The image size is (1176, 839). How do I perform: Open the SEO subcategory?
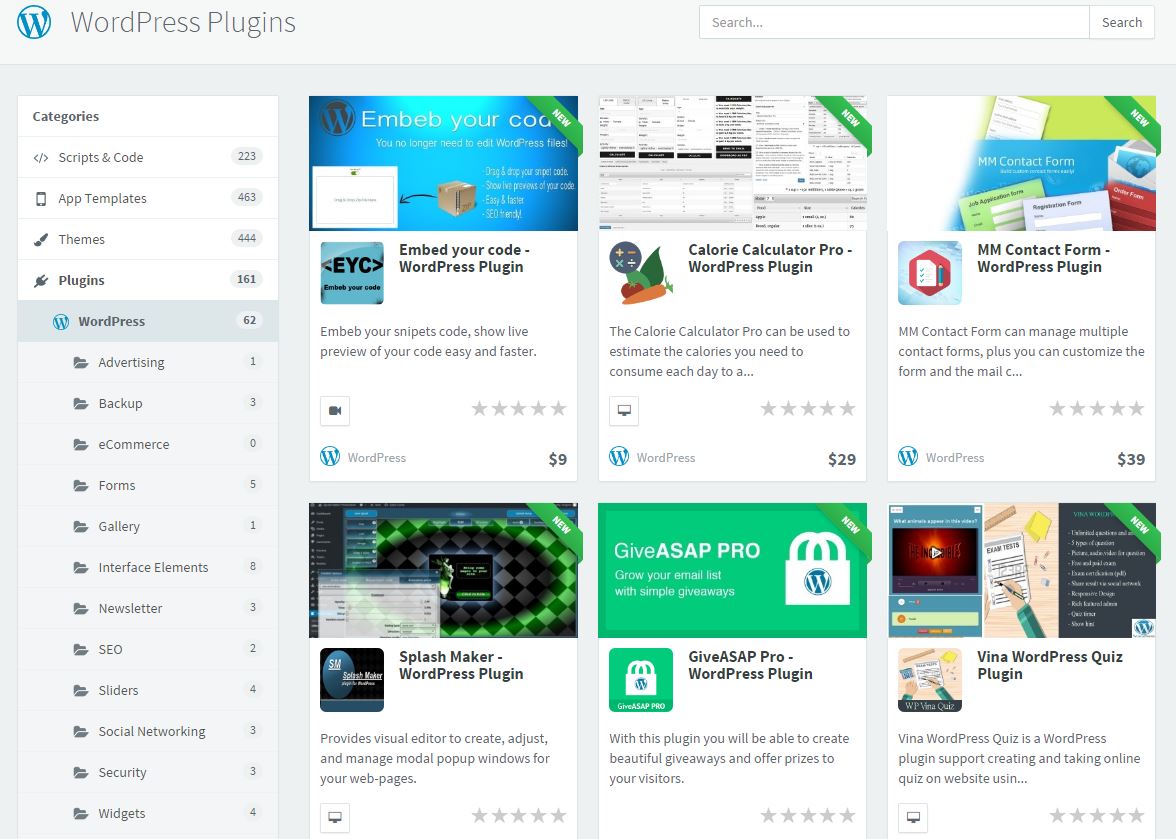tap(148, 649)
